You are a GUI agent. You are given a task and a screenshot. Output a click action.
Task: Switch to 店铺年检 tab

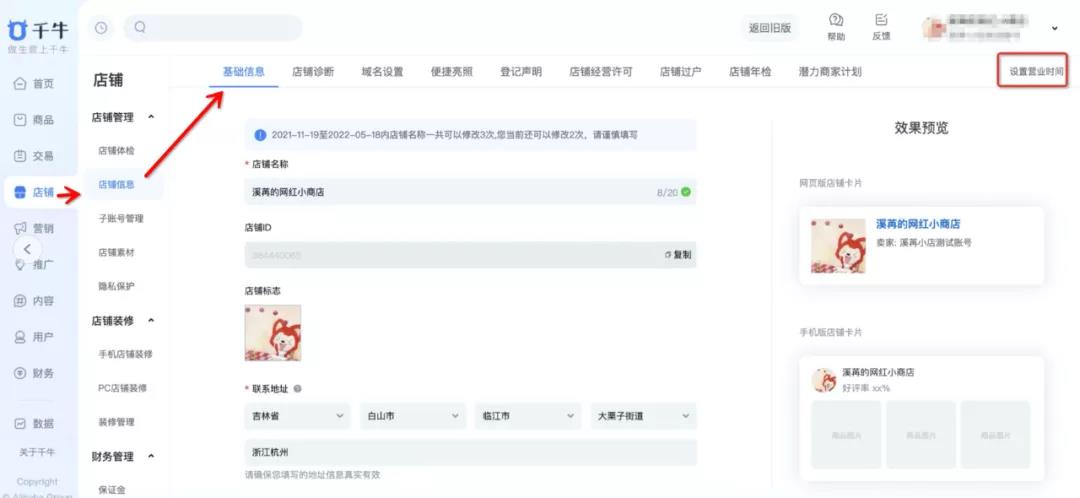(750, 72)
